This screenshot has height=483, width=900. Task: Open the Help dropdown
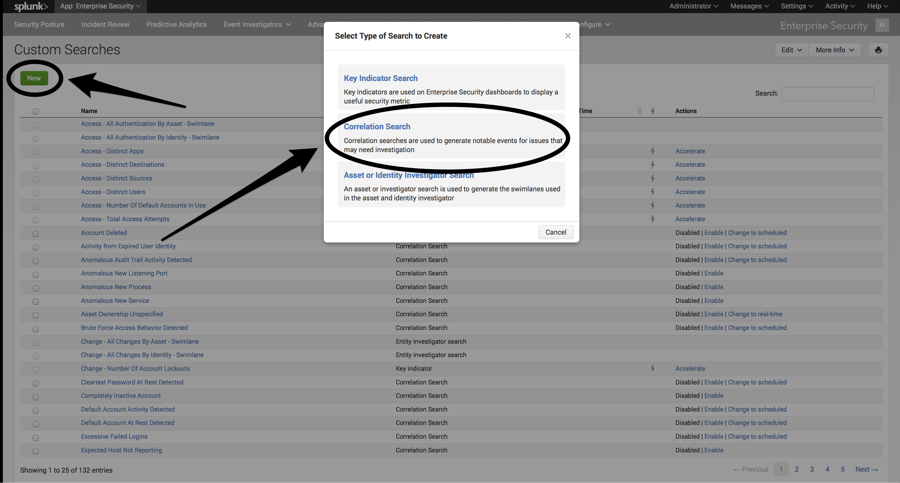[877, 6]
